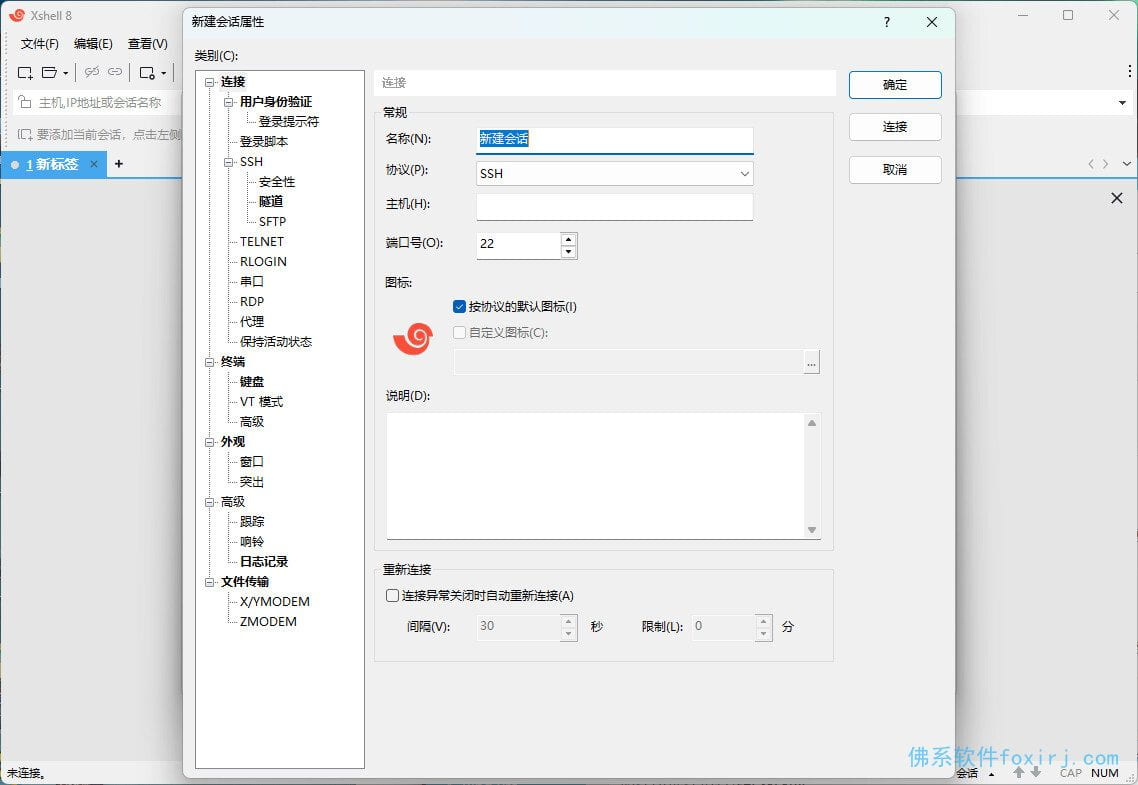Click the new session toolbar icon
This screenshot has width=1138, height=785.
(25, 73)
